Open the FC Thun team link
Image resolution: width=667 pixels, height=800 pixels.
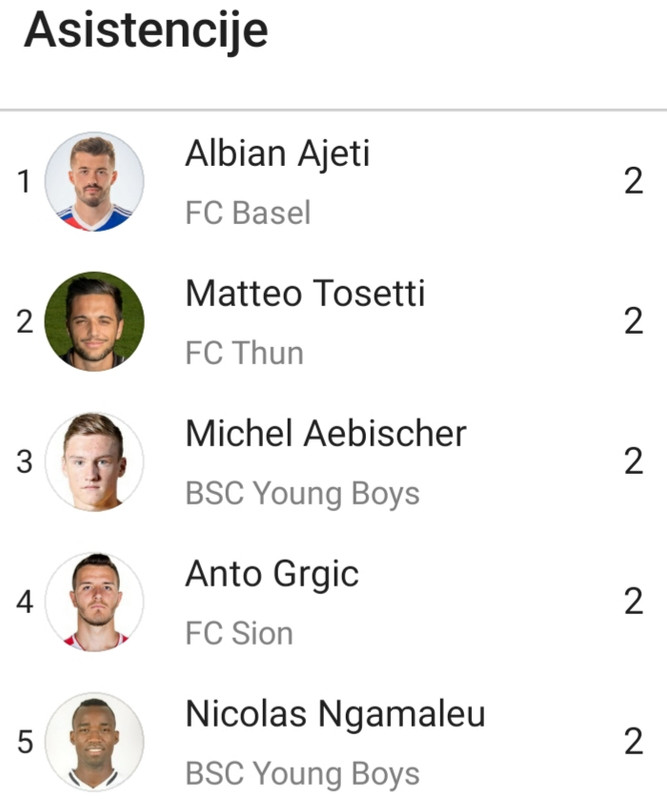(x=244, y=353)
